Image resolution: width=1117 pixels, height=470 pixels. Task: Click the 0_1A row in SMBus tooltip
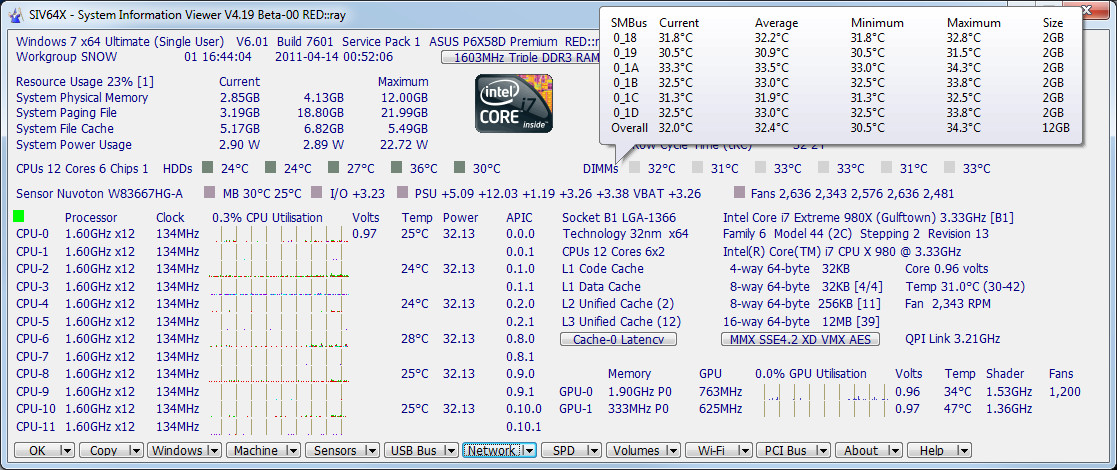click(841, 68)
